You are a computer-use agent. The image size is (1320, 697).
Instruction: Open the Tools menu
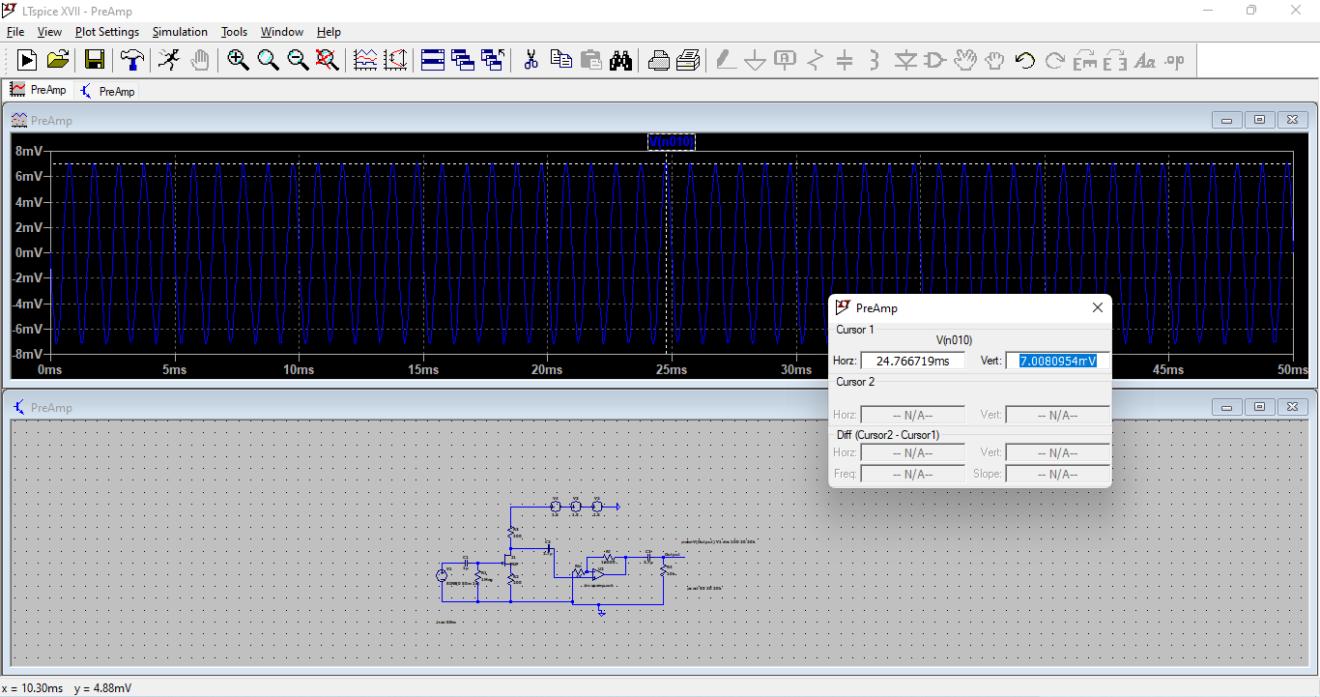[x=234, y=32]
